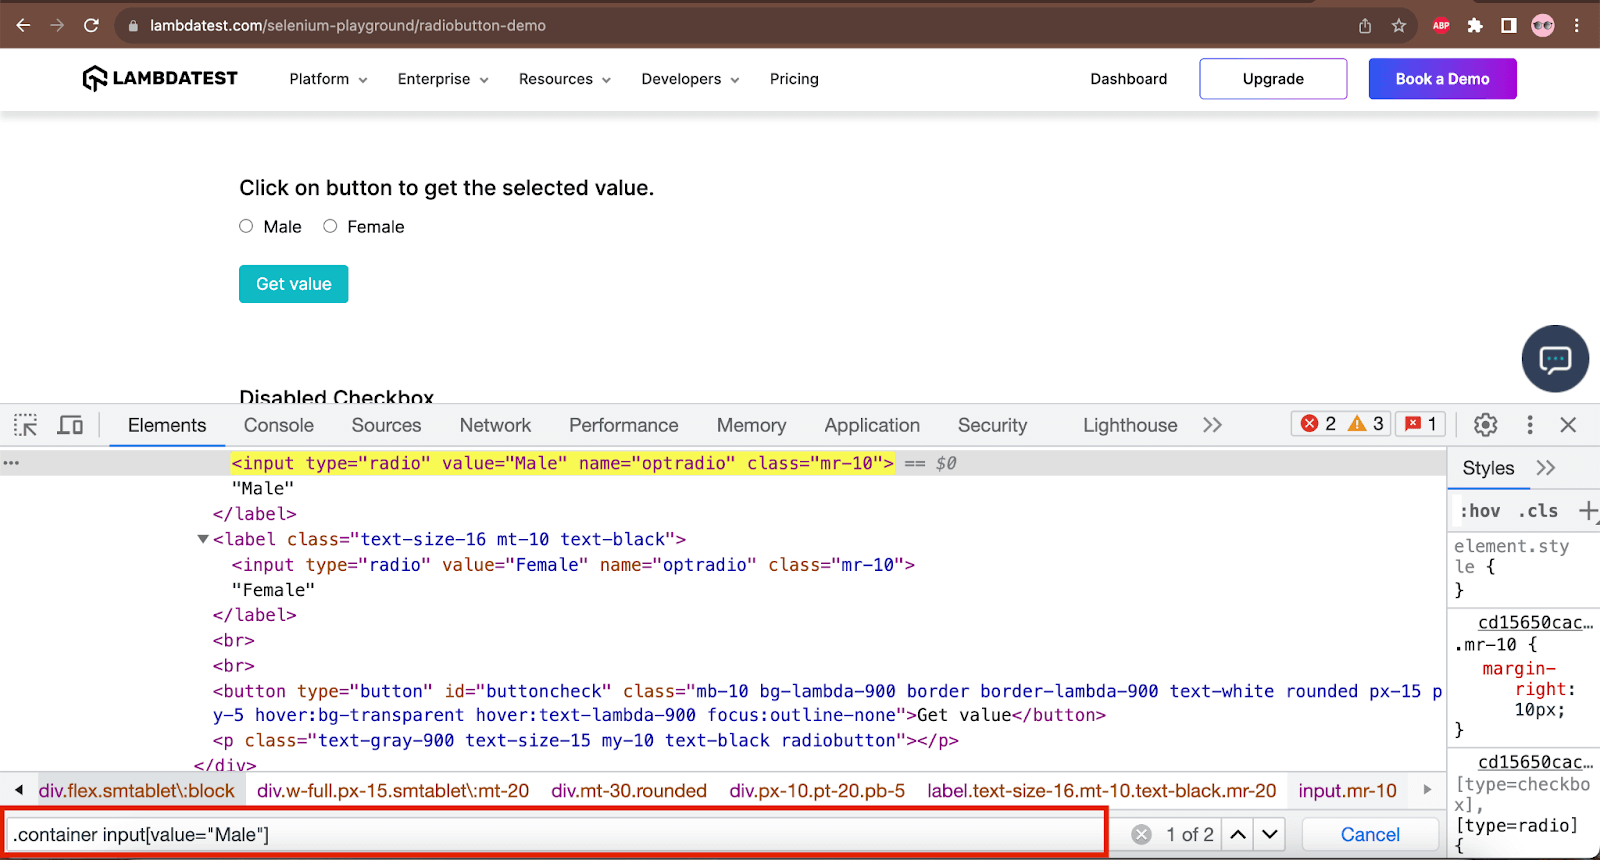This screenshot has width=1600, height=860.
Task: Bookmark this page with the star icon
Action: pyautogui.click(x=1399, y=26)
